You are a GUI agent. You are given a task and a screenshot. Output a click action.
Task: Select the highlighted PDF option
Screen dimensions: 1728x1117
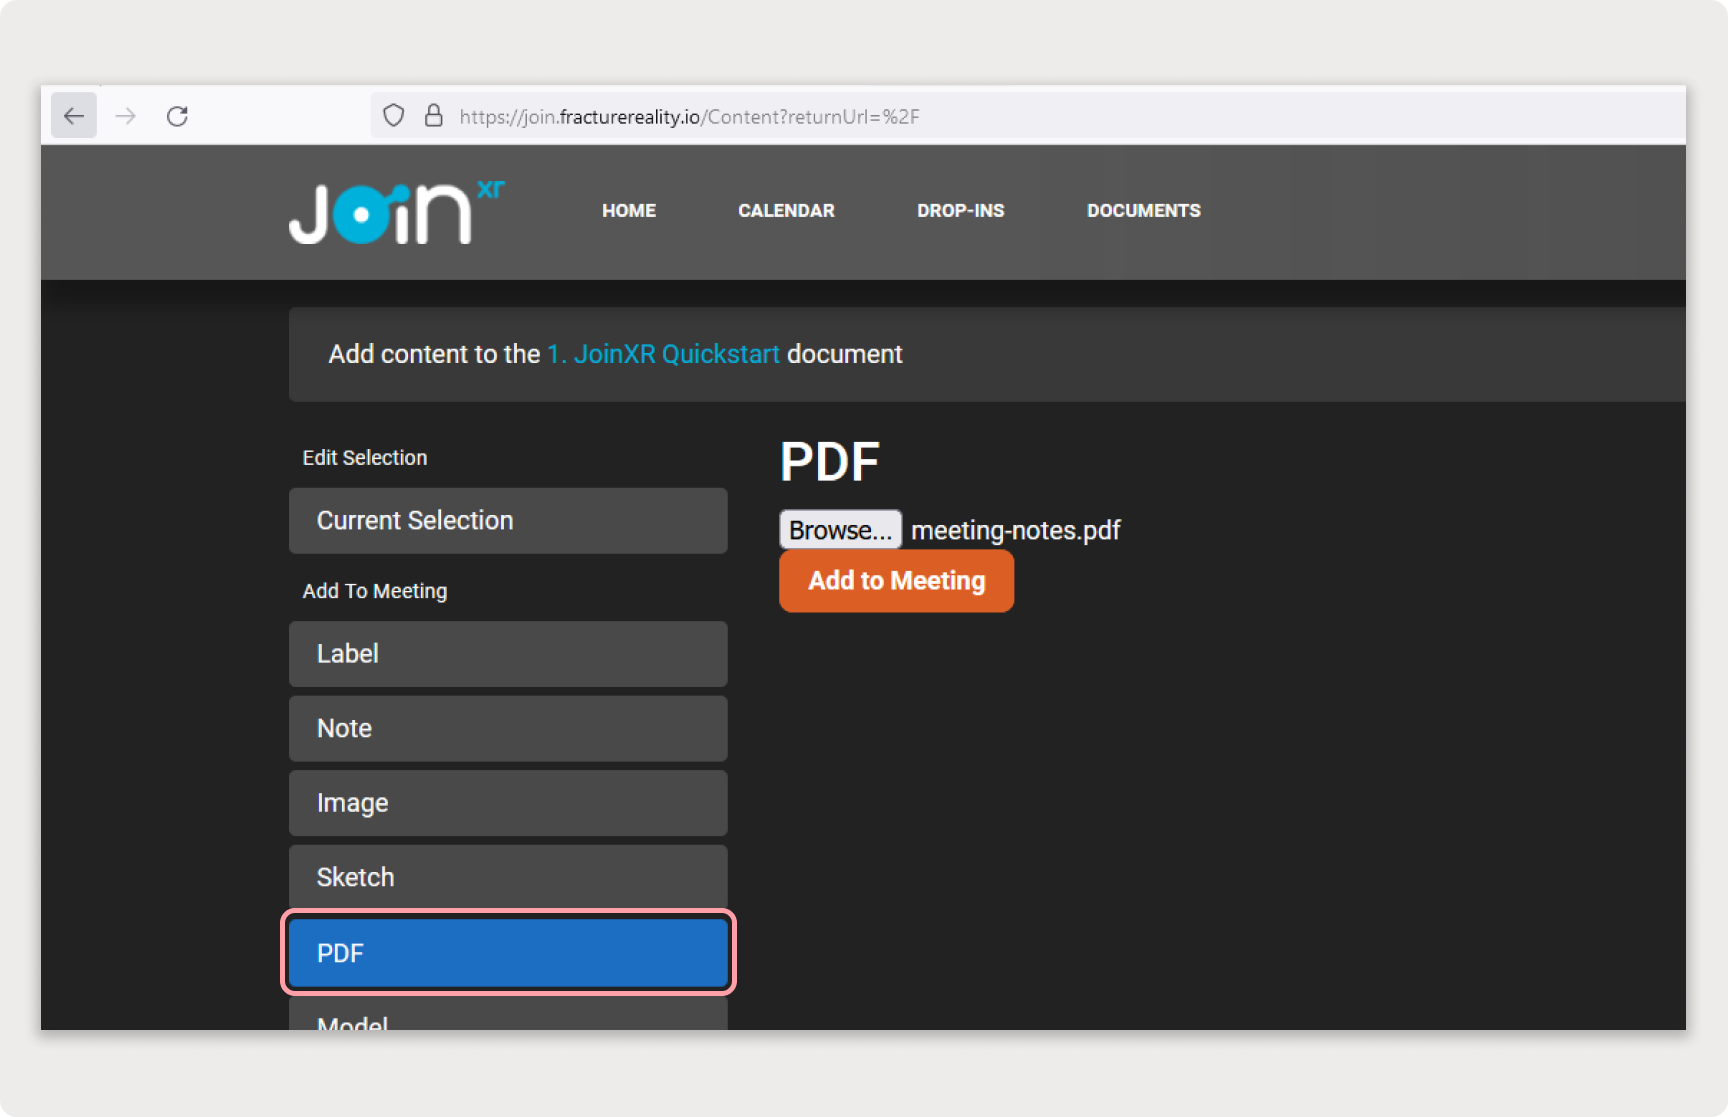point(507,953)
